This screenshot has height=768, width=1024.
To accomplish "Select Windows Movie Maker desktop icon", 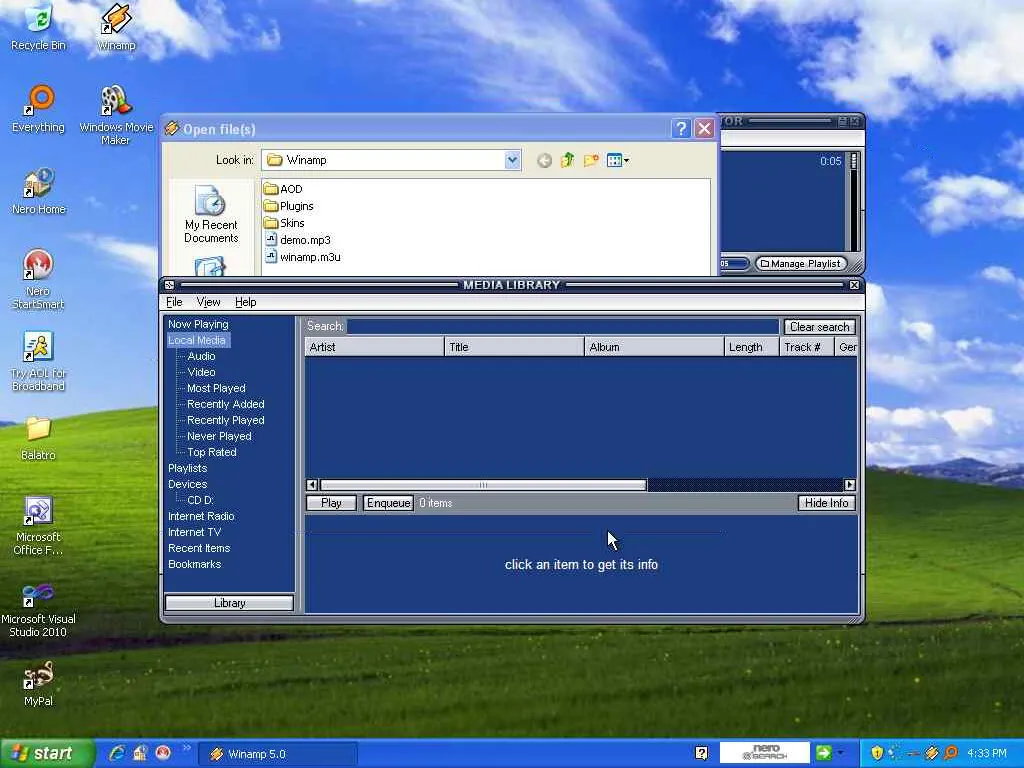I will [x=116, y=115].
